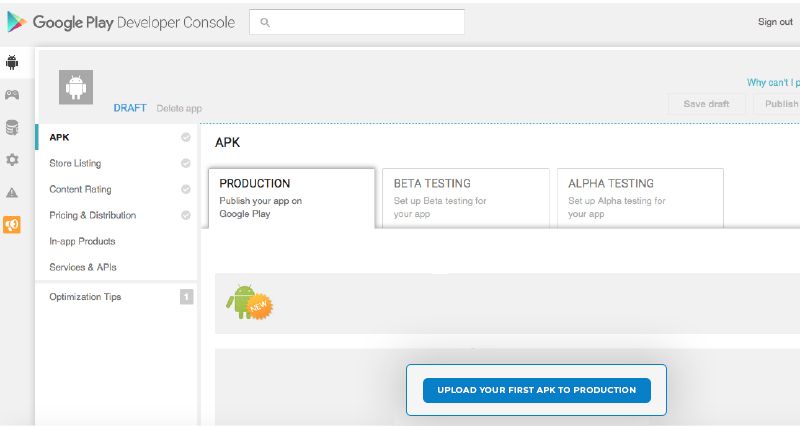Open the orange announcements megaphone icon
The width and height of the screenshot is (800, 426).
(12, 224)
